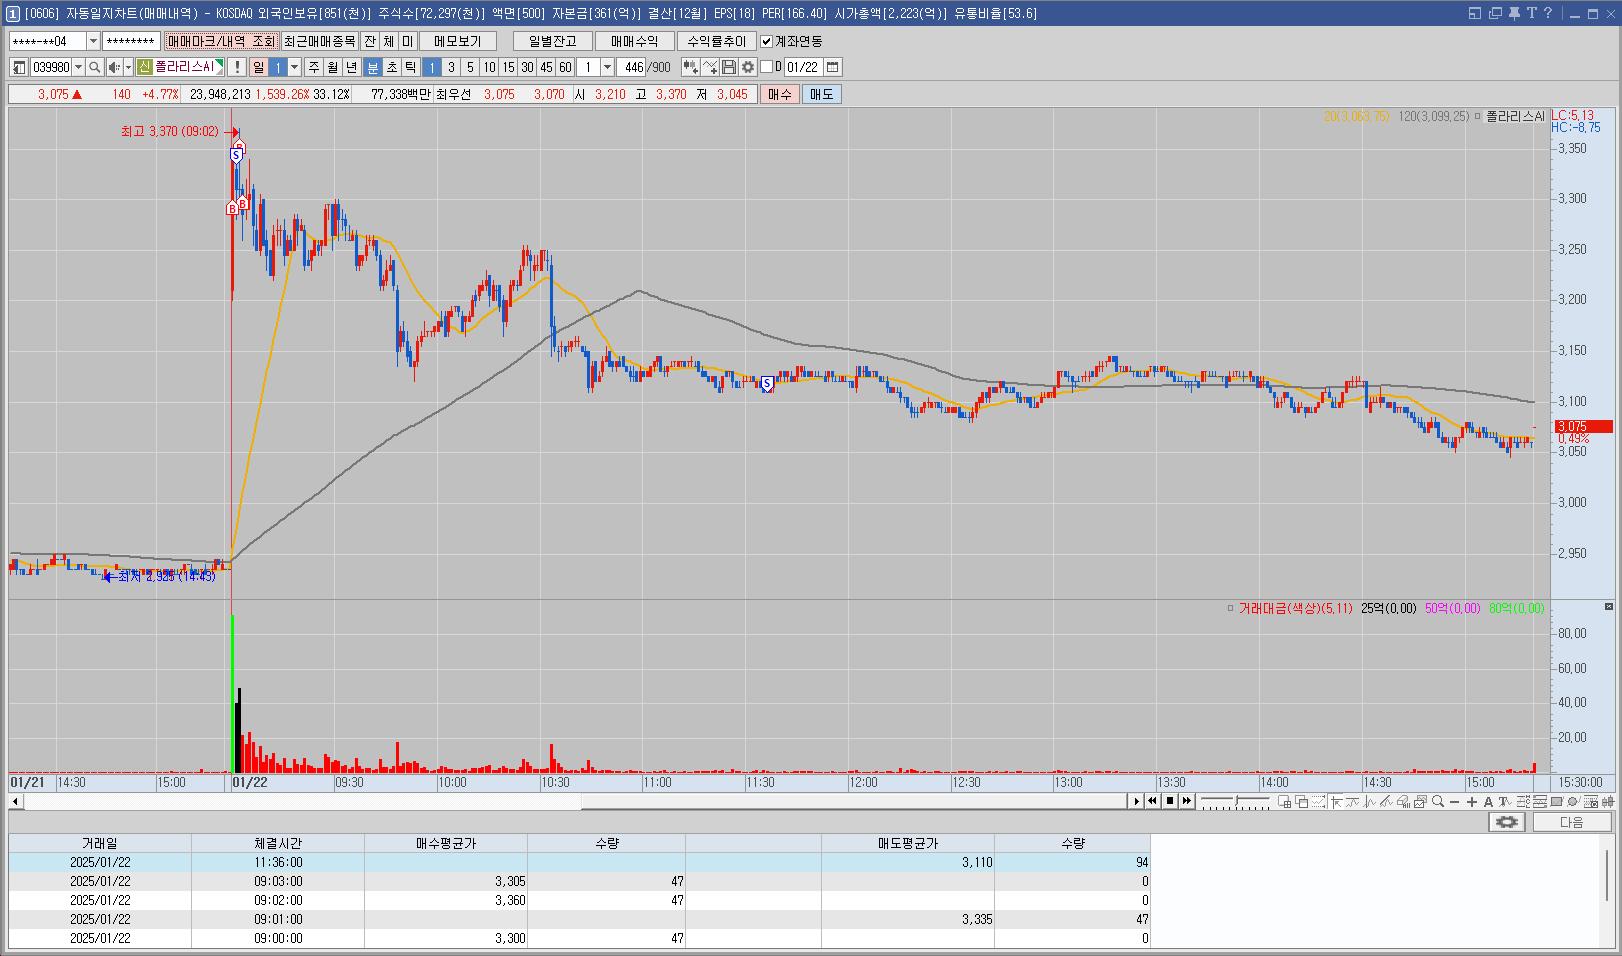Open the dropdown arrow beside speaker icon
The width and height of the screenshot is (1622, 956).
coord(128,67)
